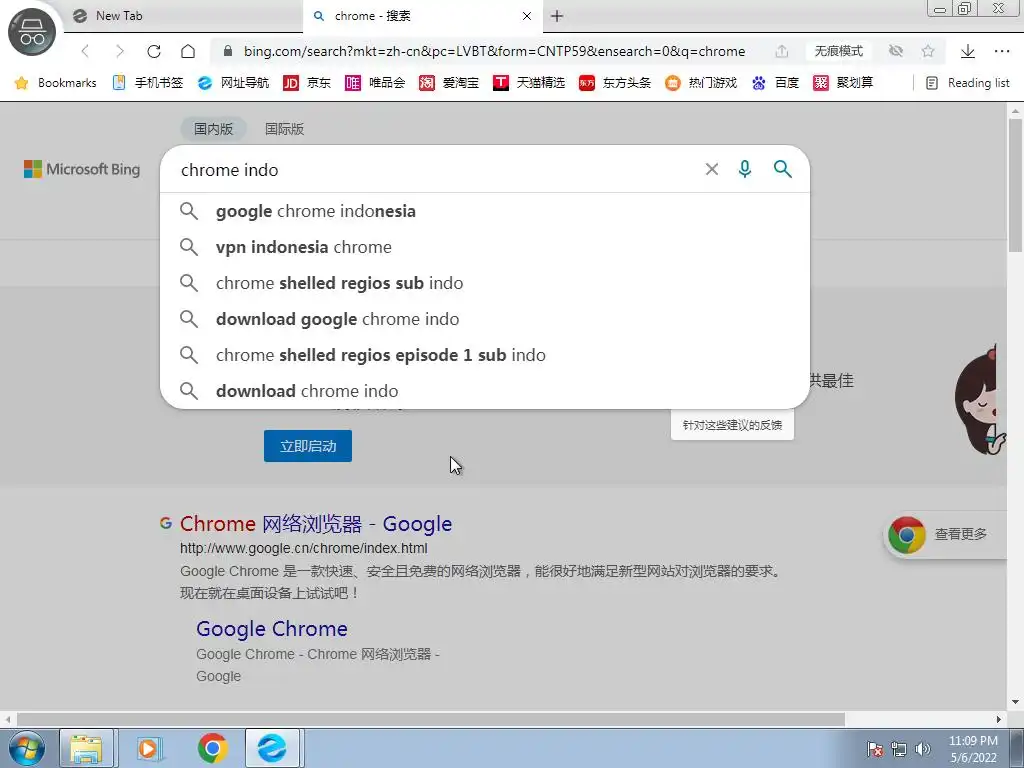Click the volume speaker tray icon
The image size is (1024, 768).
coord(923,749)
